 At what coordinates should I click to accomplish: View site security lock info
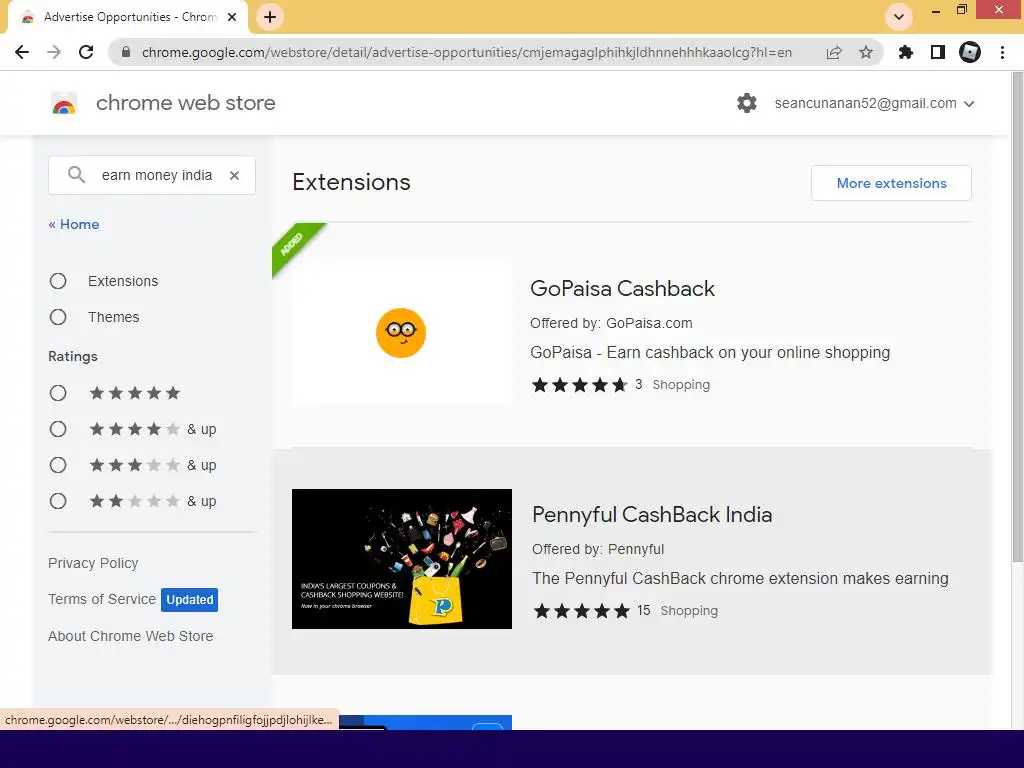coord(126,52)
